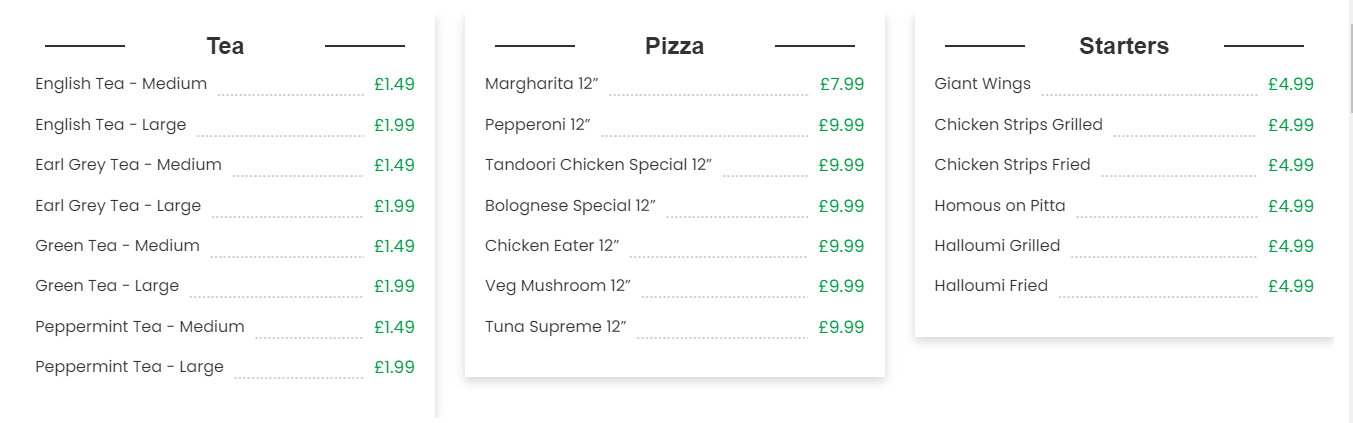The height and width of the screenshot is (423, 1353).
Task: Select Halloumi Fried starter
Action: (991, 286)
